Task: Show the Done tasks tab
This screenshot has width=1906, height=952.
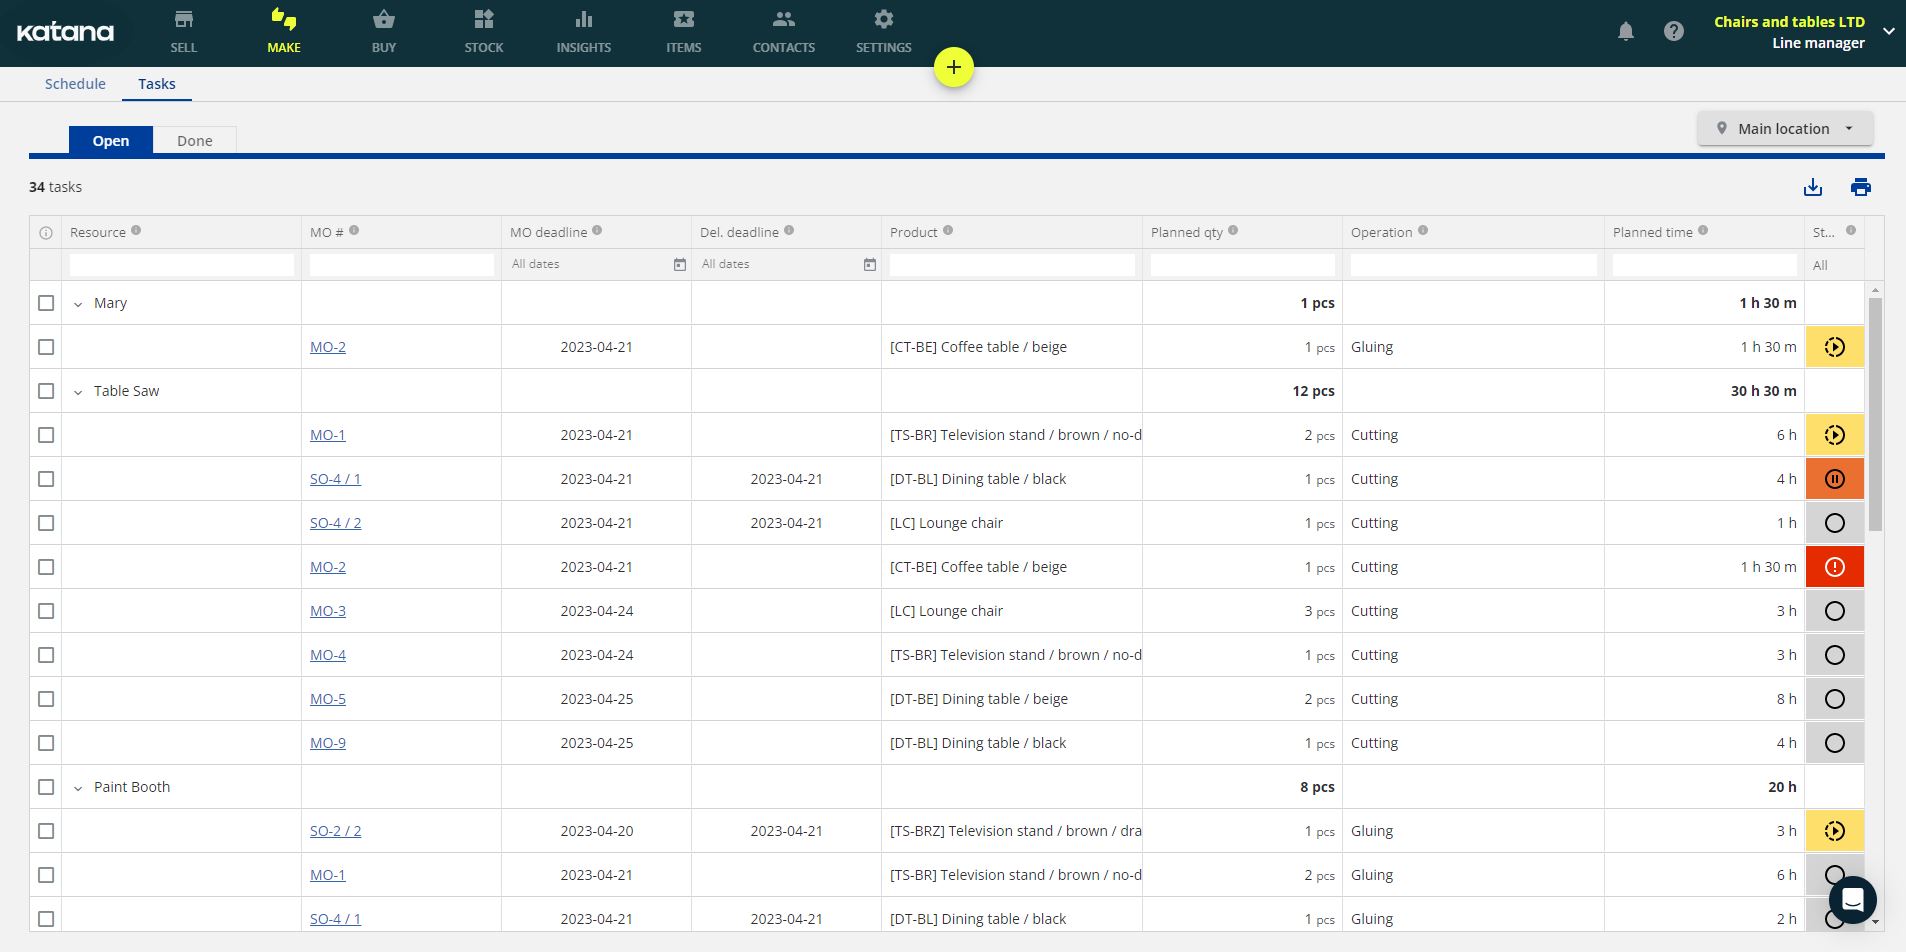Action: click(x=195, y=141)
